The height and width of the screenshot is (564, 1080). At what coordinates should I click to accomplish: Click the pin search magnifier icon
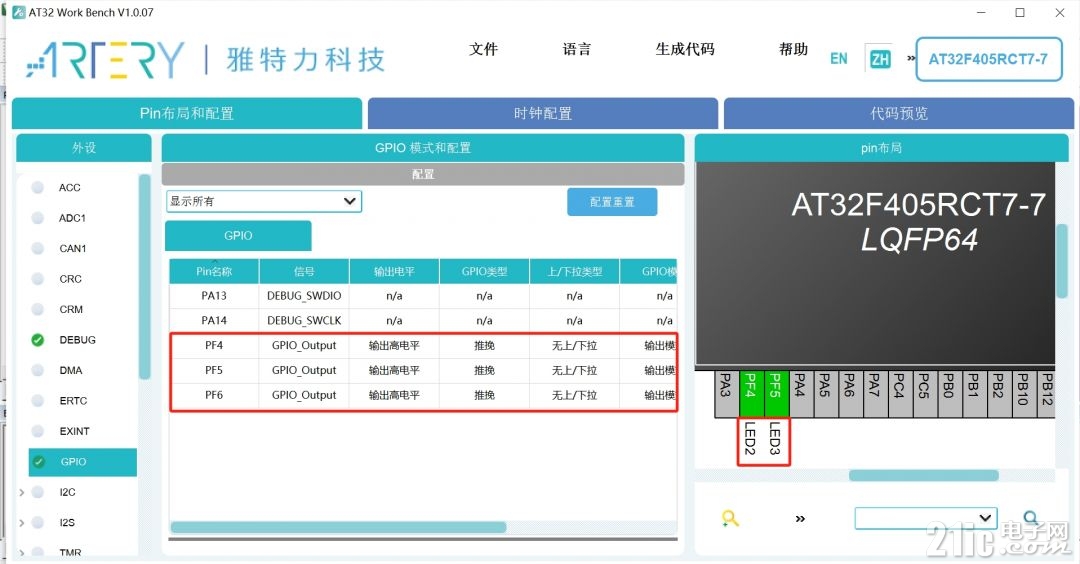coord(1030,518)
